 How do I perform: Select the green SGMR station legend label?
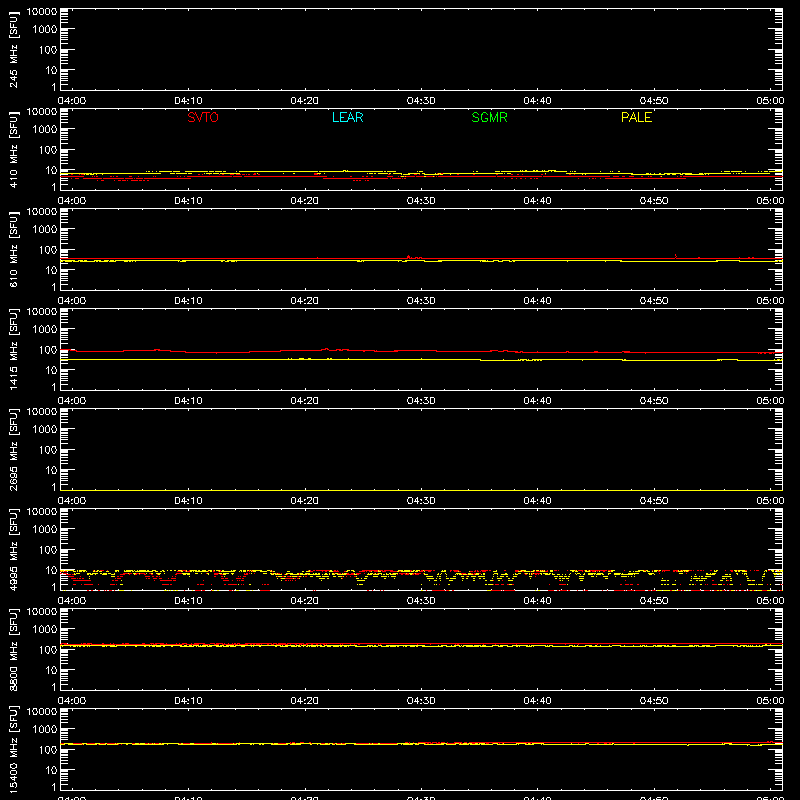(489, 117)
